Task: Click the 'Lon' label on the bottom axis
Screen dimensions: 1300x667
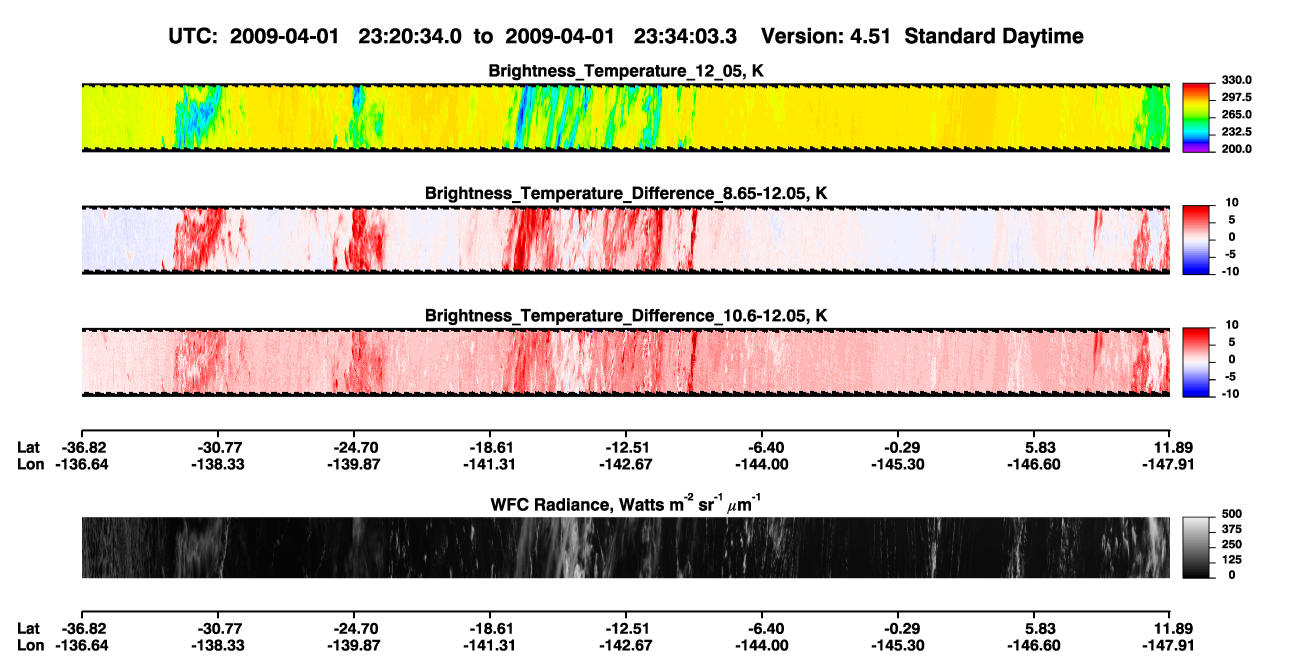Action: point(30,645)
